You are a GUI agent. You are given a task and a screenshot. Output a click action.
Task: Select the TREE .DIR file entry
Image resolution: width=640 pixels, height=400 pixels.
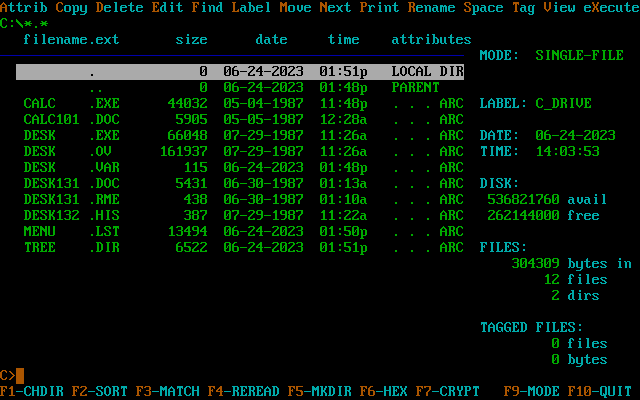click(x=240, y=247)
